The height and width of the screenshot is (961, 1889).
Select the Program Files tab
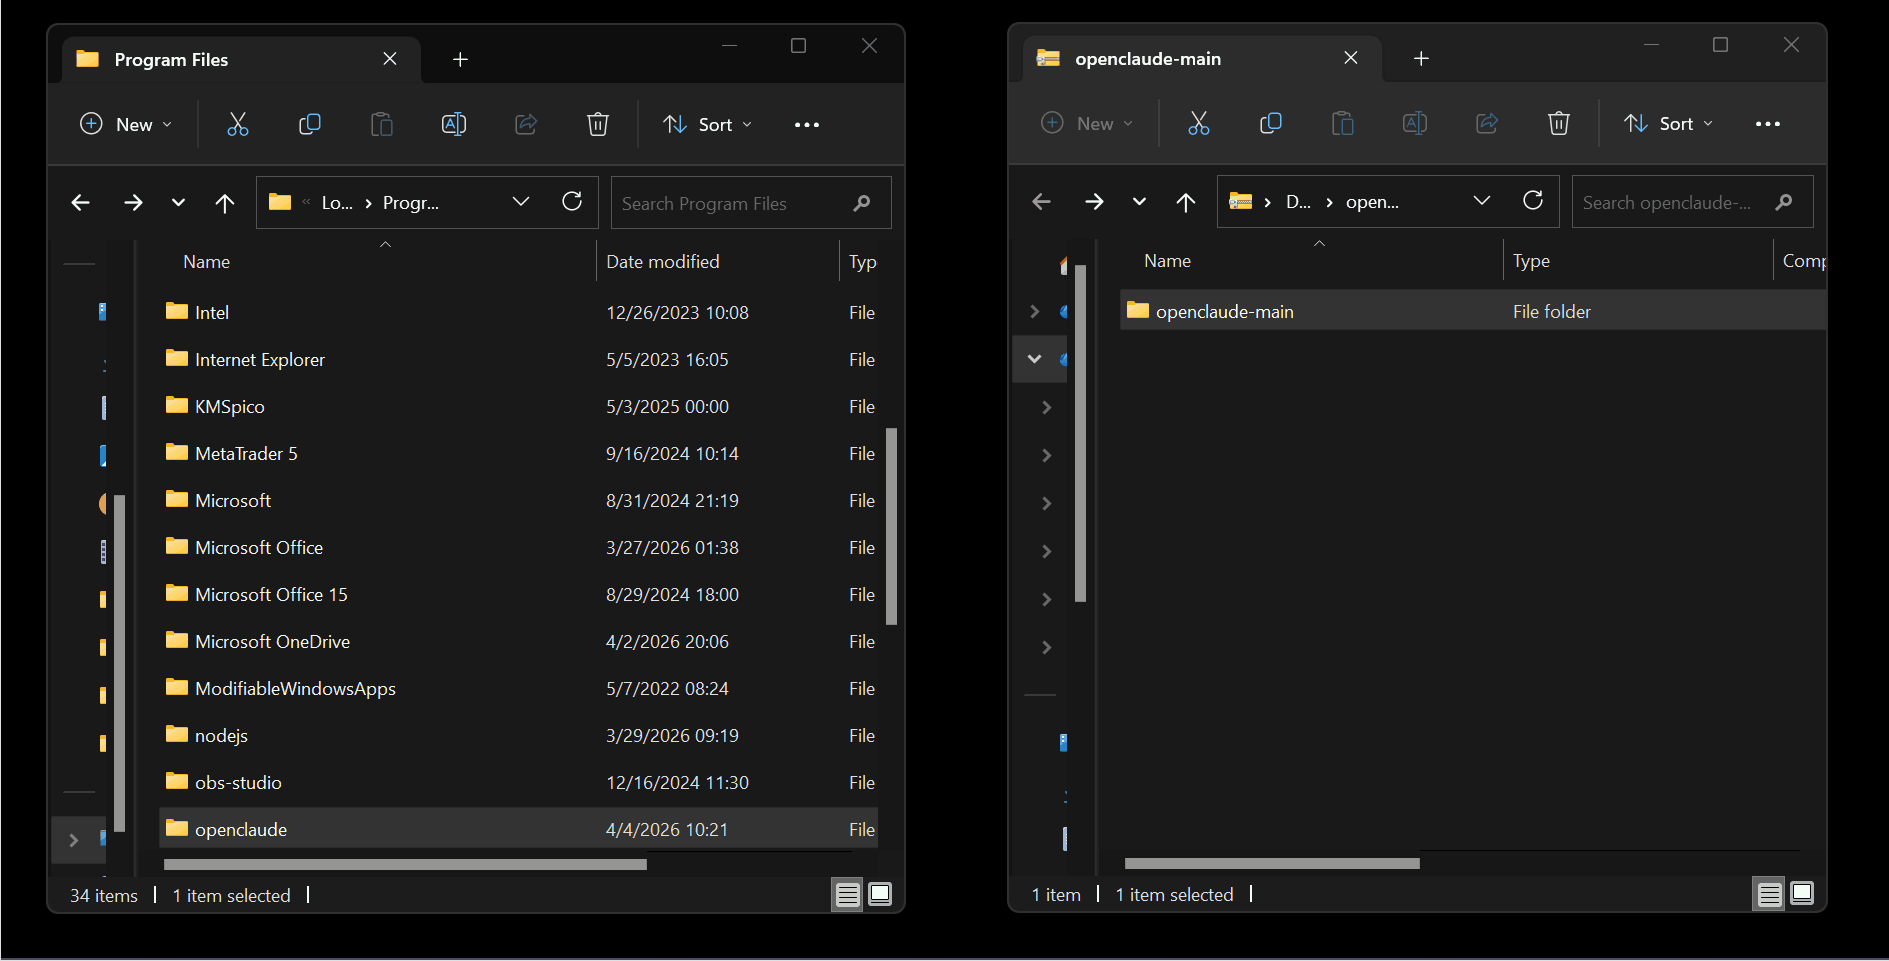click(171, 60)
